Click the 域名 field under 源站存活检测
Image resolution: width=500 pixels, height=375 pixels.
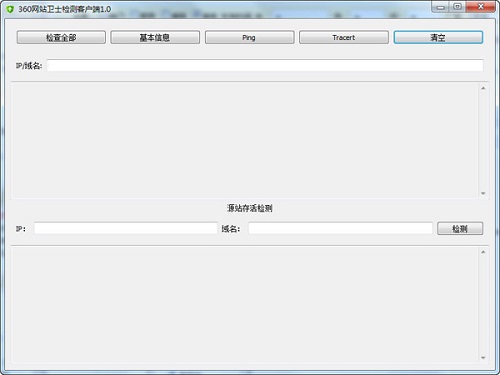click(340, 228)
